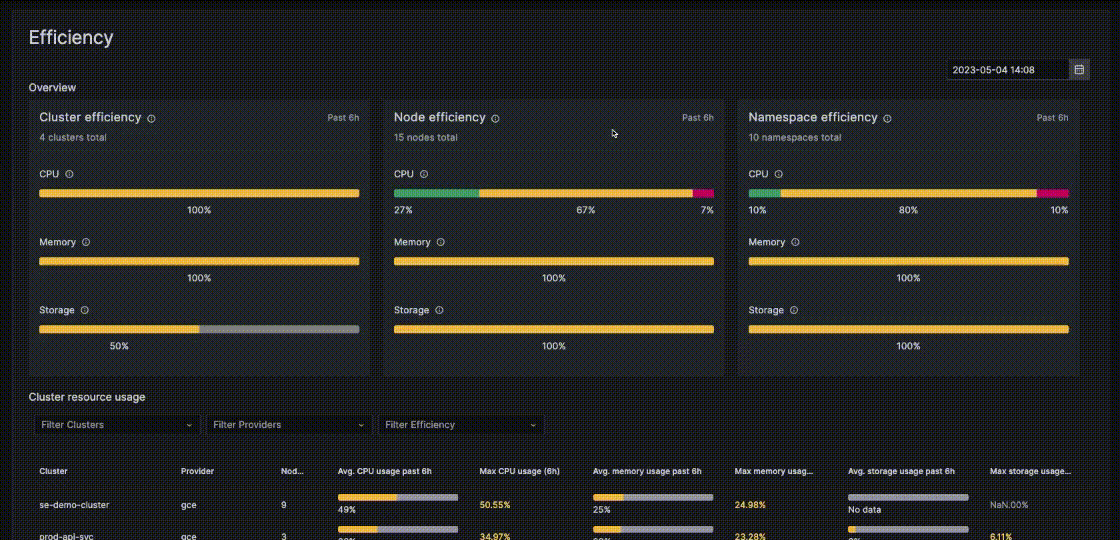Click Storage info icon in Cluster efficiency card
Screen dimensions: 1120x540
click(84, 310)
